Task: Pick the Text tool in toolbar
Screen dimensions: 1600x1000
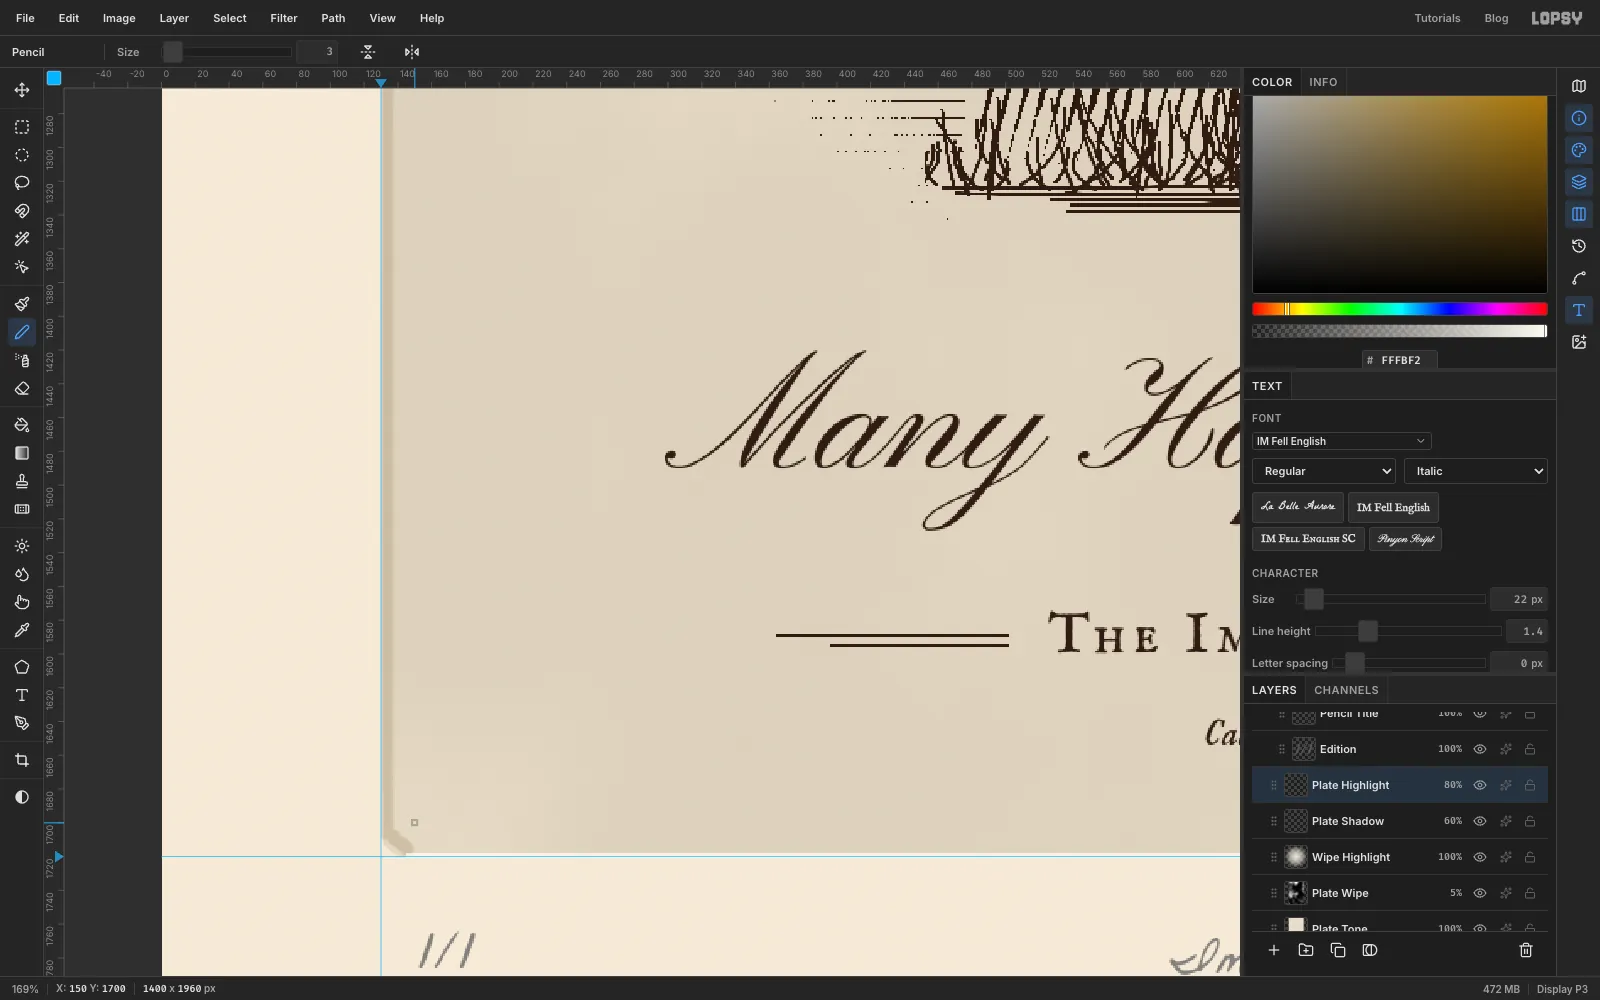Action: coord(22,695)
